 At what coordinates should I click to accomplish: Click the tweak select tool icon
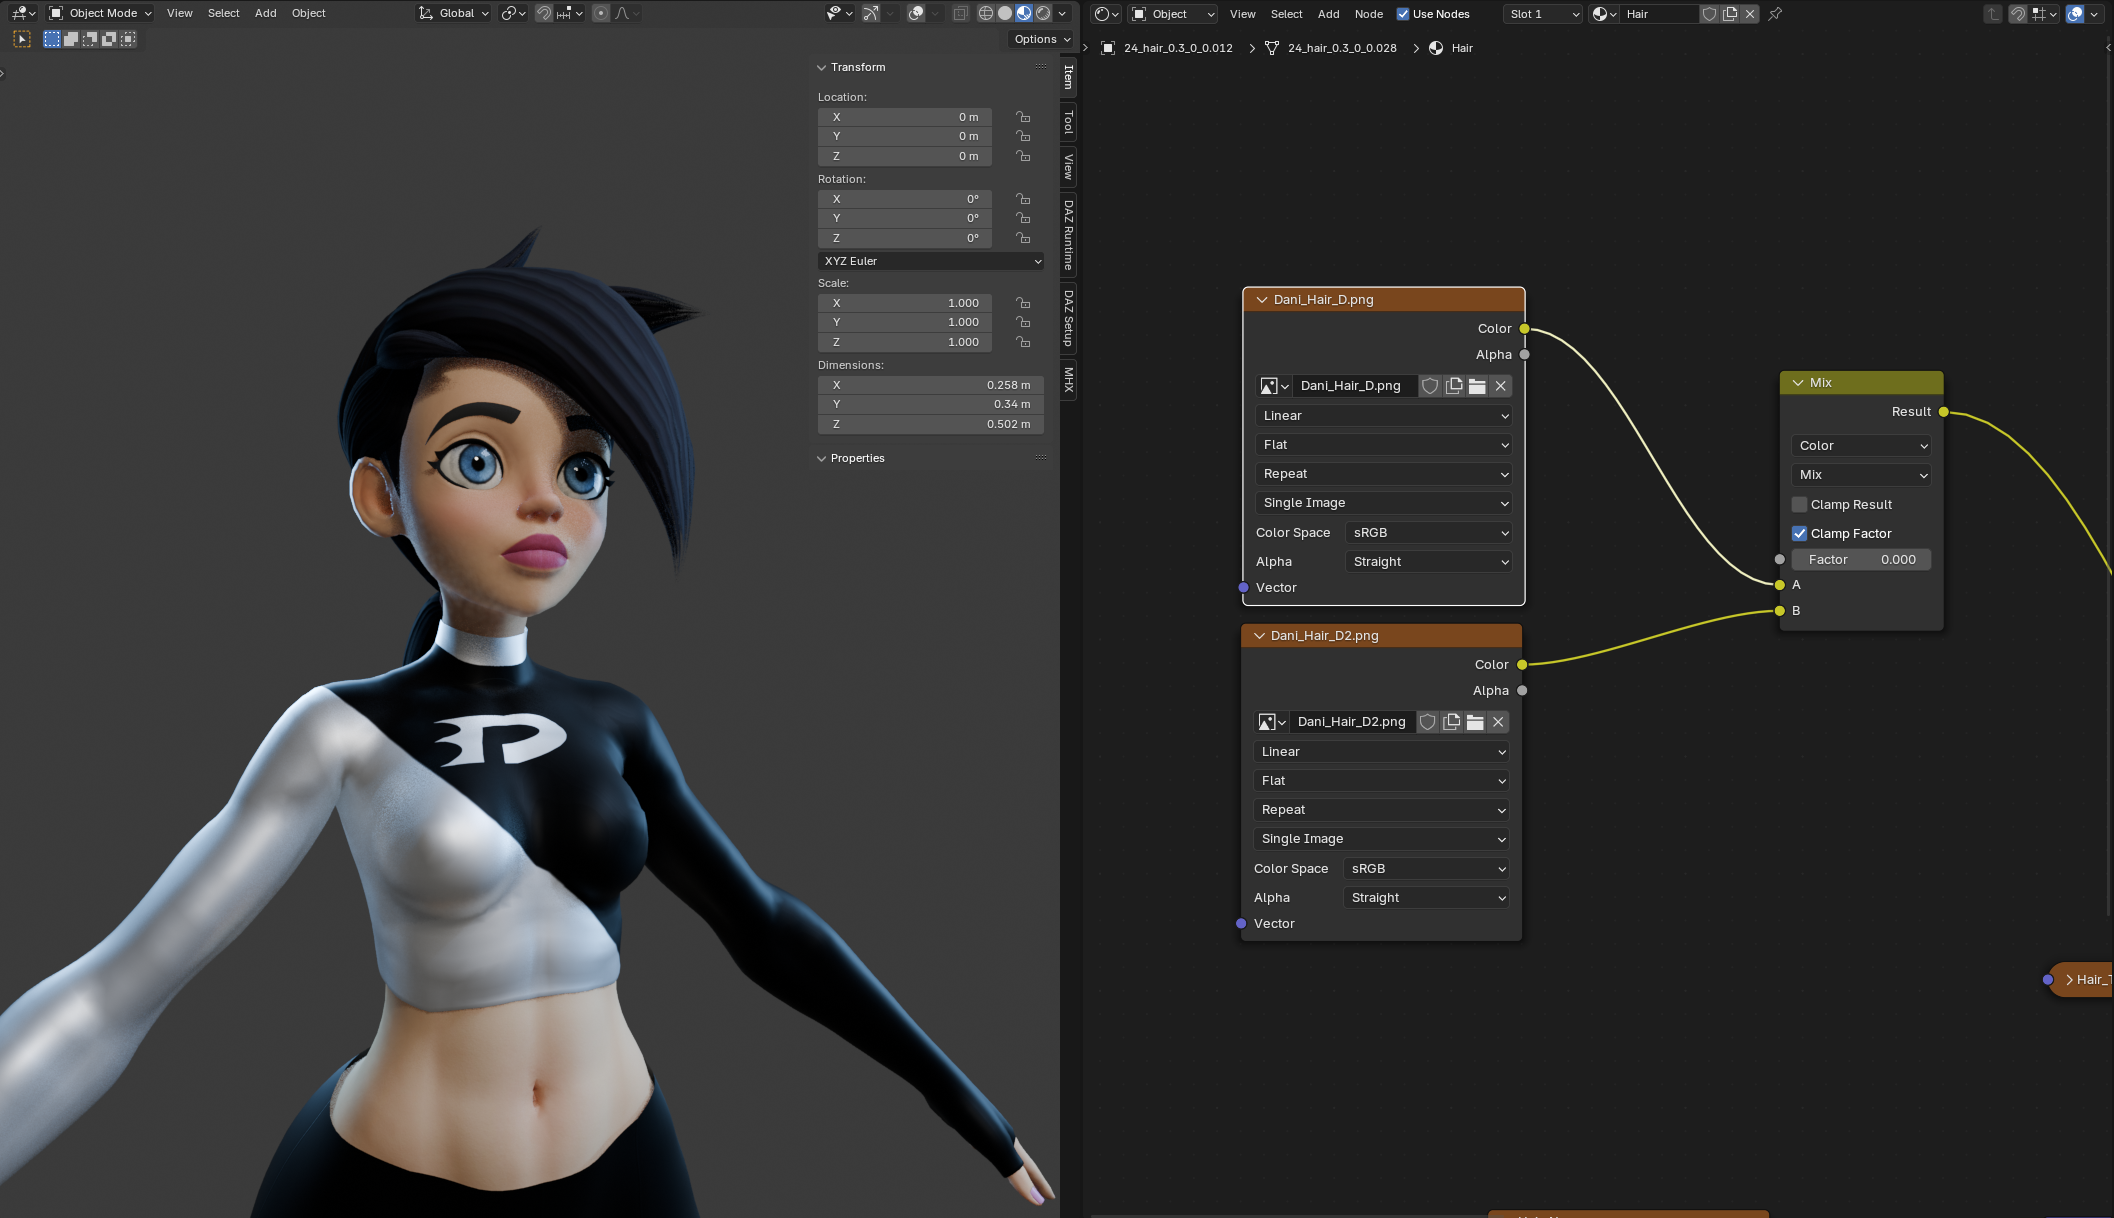tap(22, 39)
